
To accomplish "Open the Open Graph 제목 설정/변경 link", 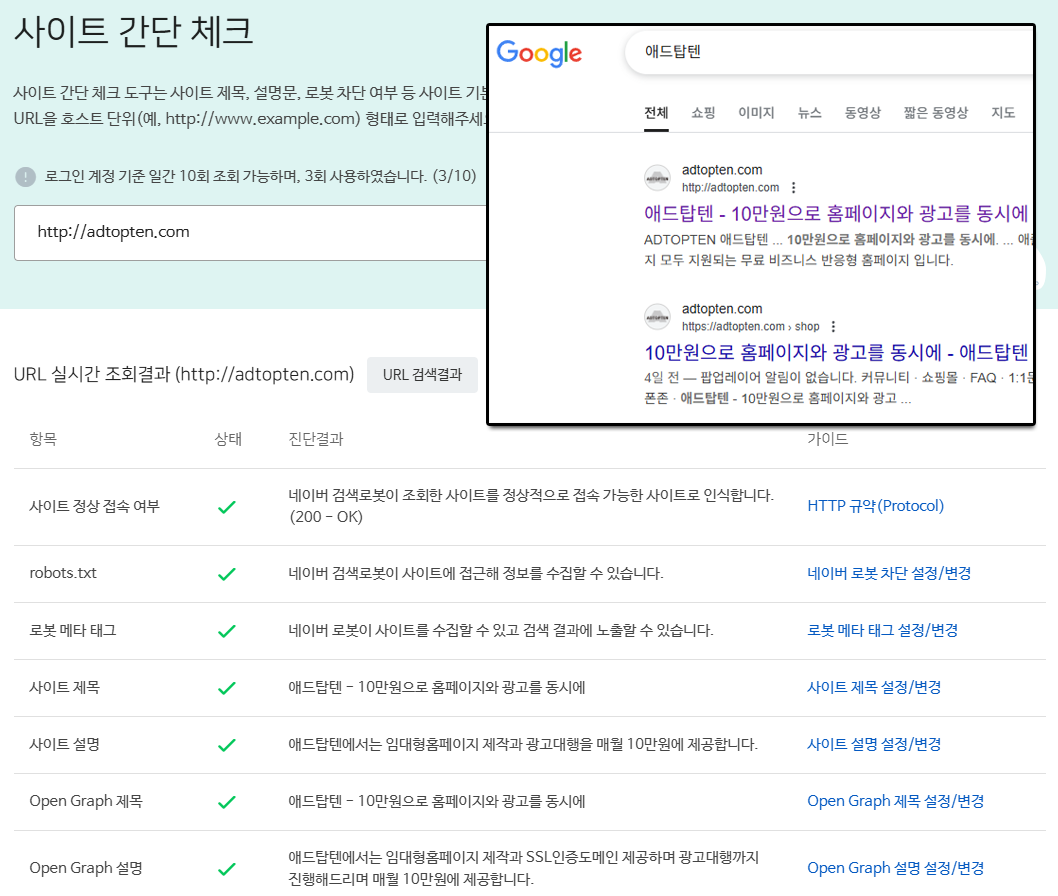I will [x=895, y=801].
